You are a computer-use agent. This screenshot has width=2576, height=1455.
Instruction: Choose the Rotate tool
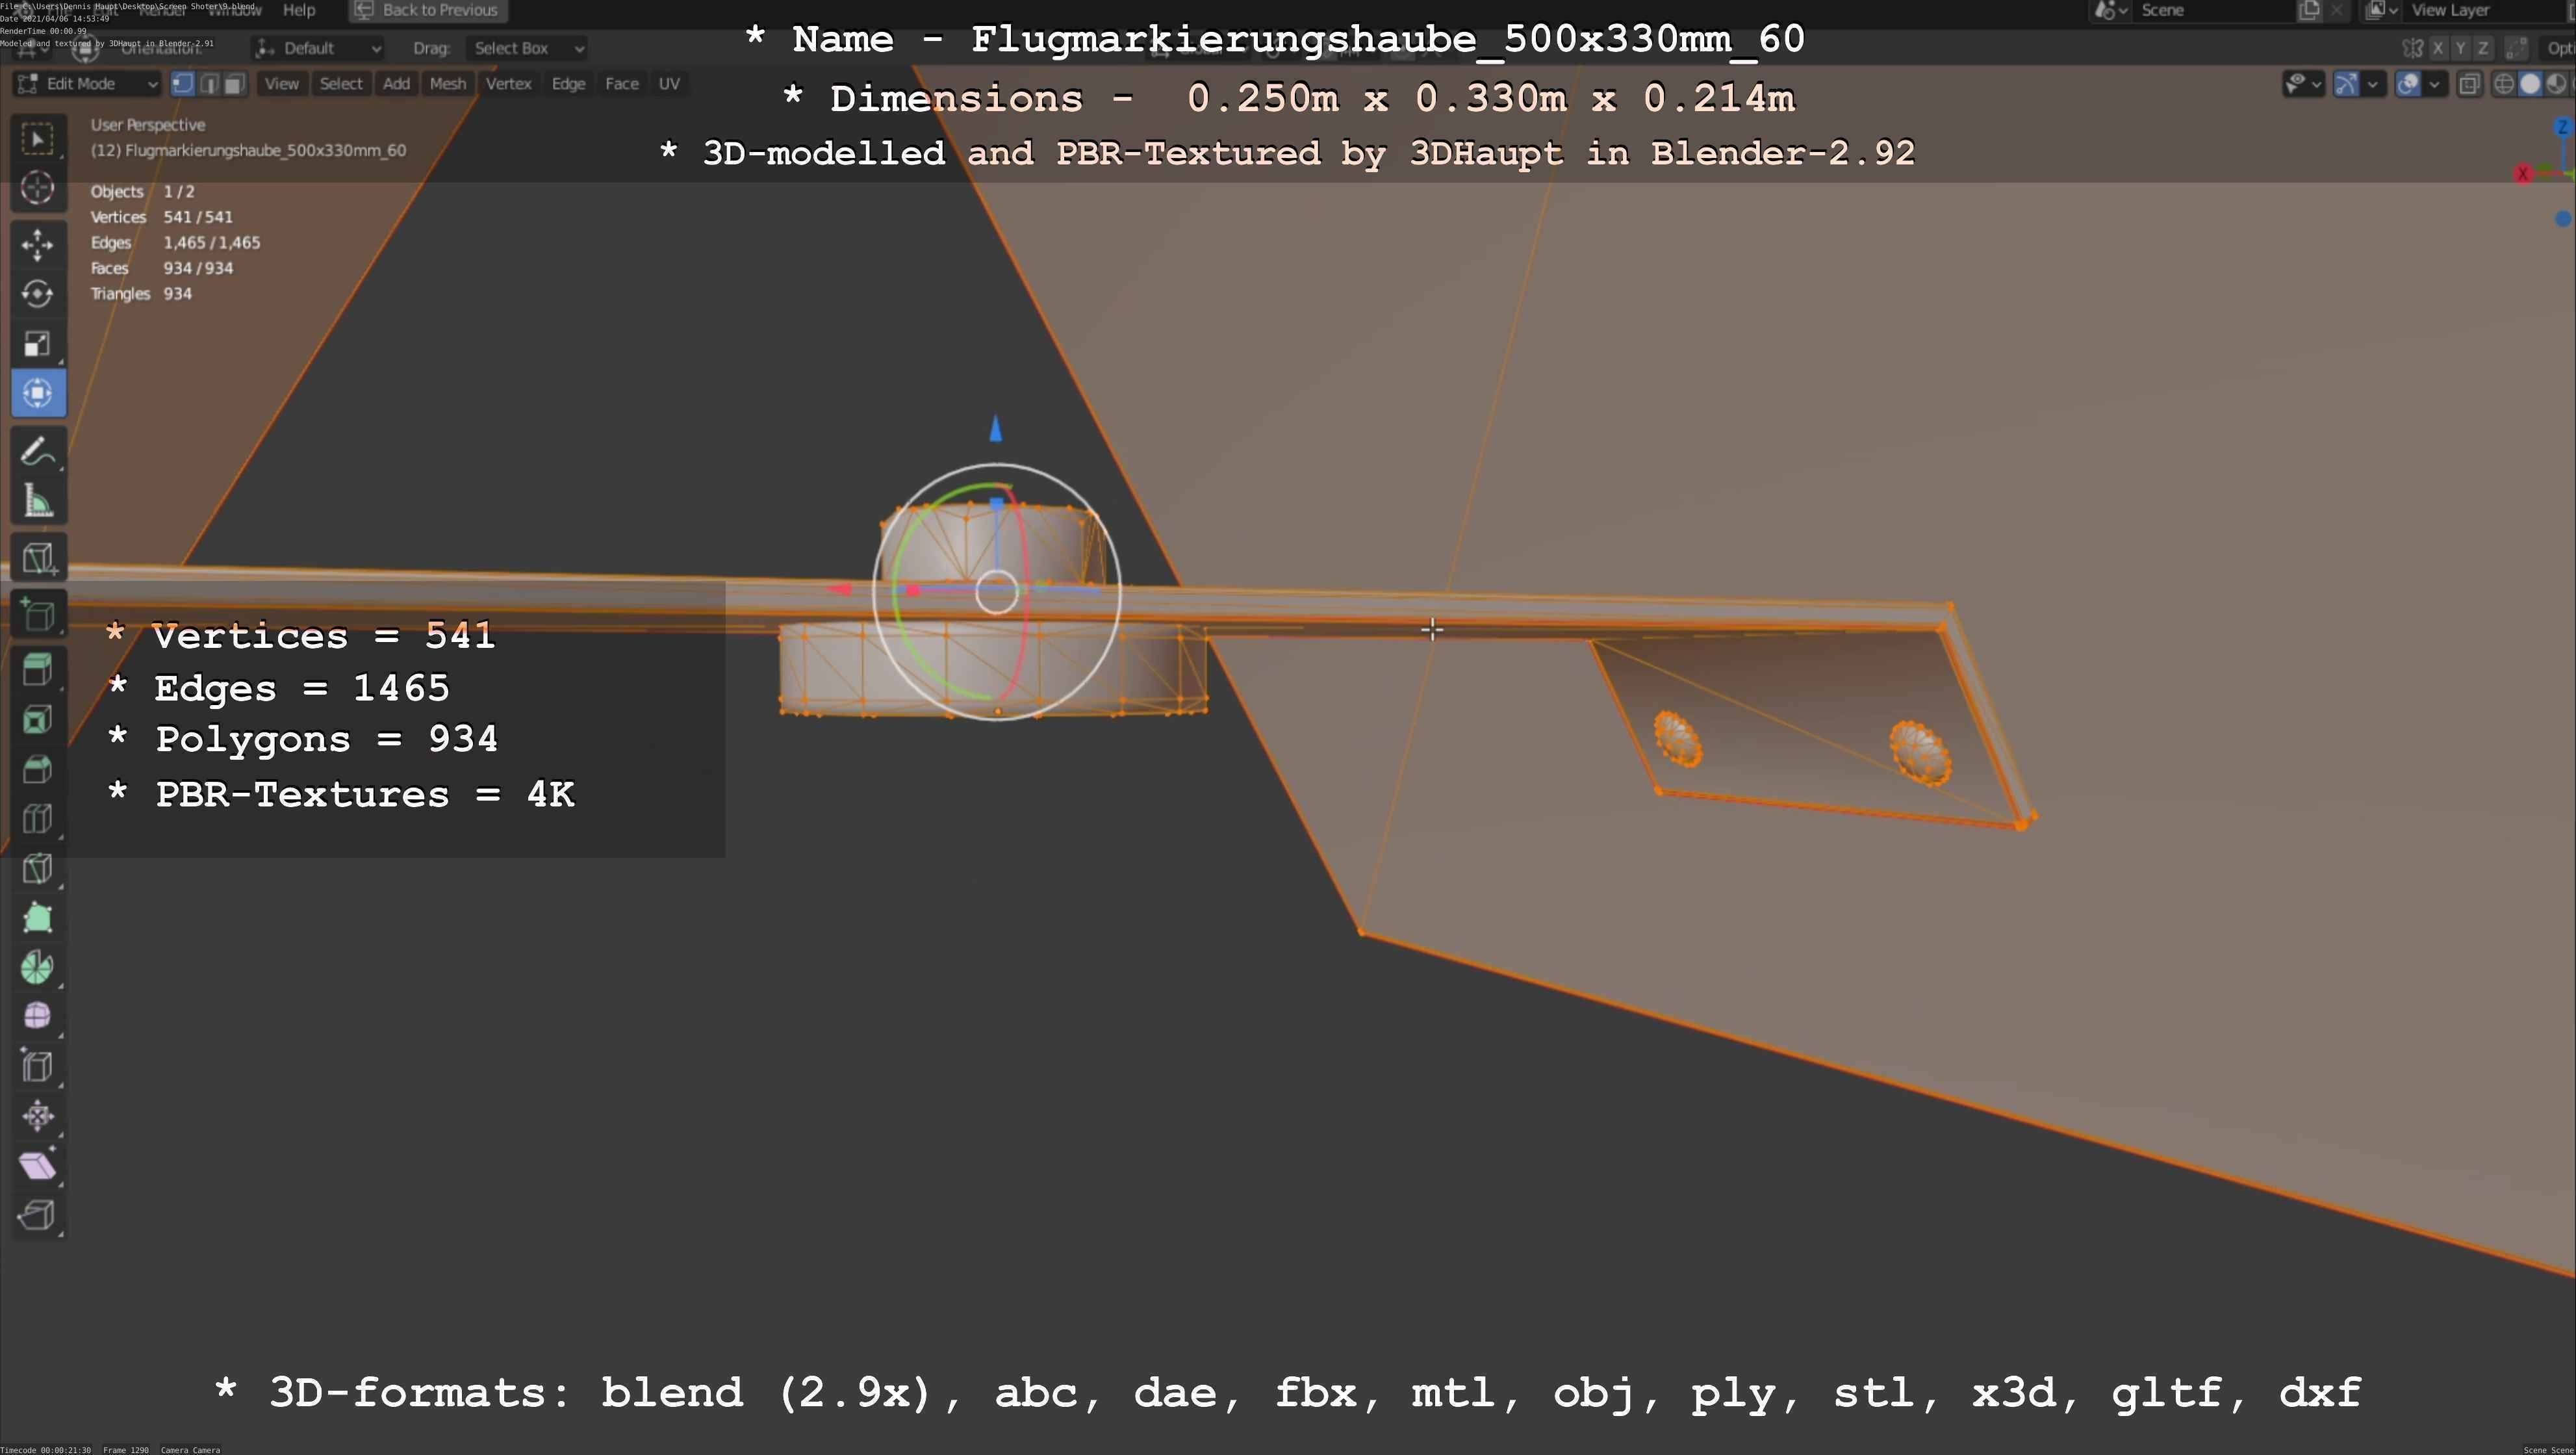click(x=38, y=294)
